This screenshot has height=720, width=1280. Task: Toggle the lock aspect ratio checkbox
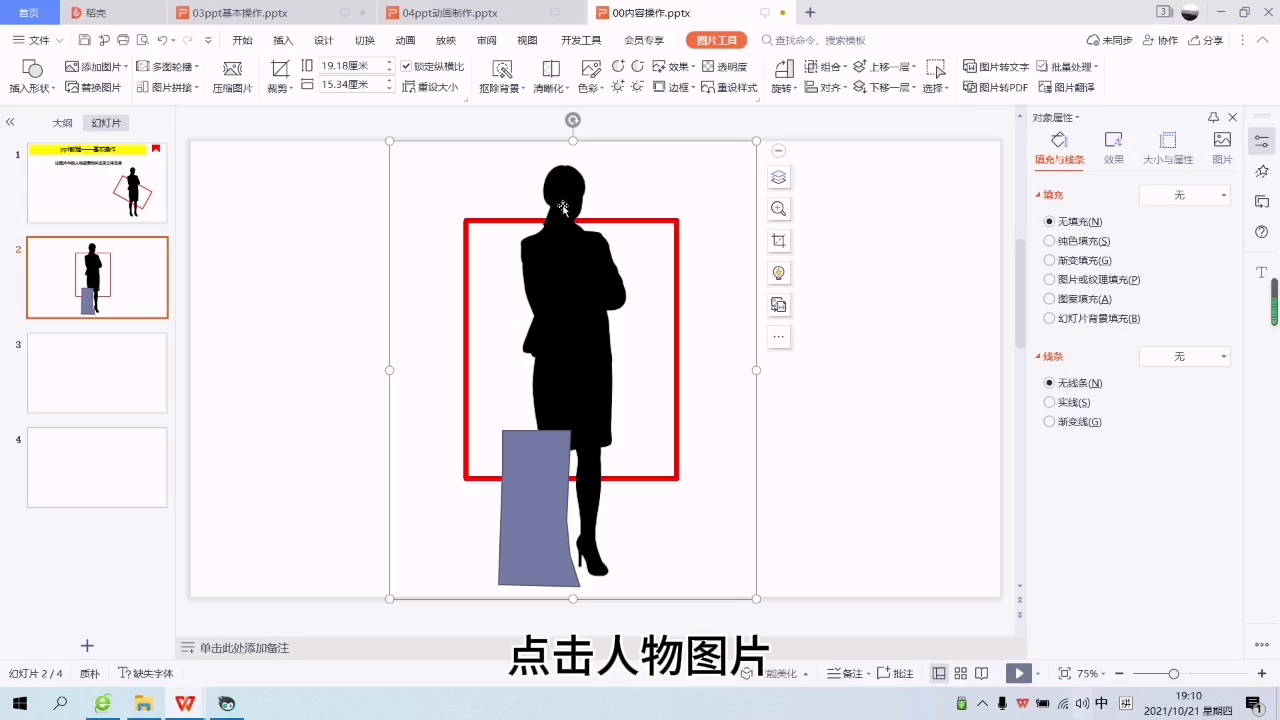406,66
